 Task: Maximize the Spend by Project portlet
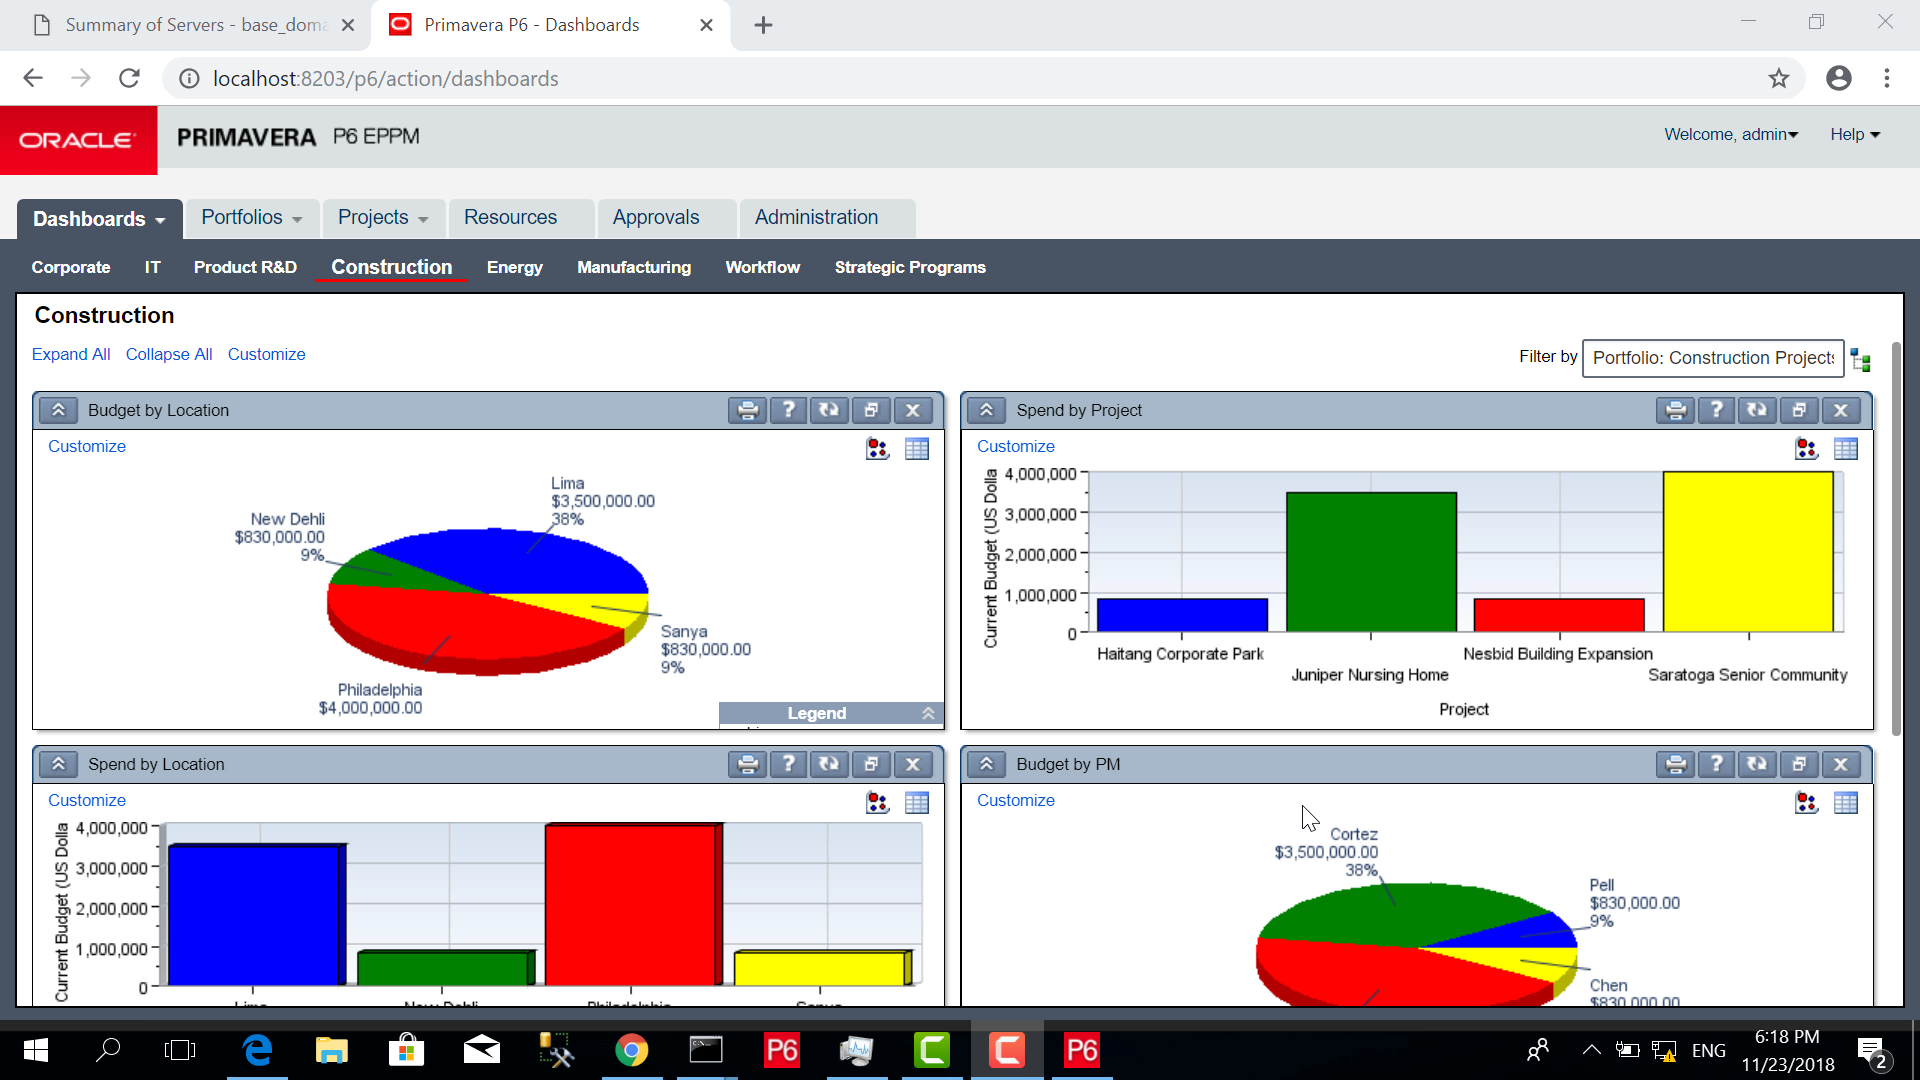1799,410
